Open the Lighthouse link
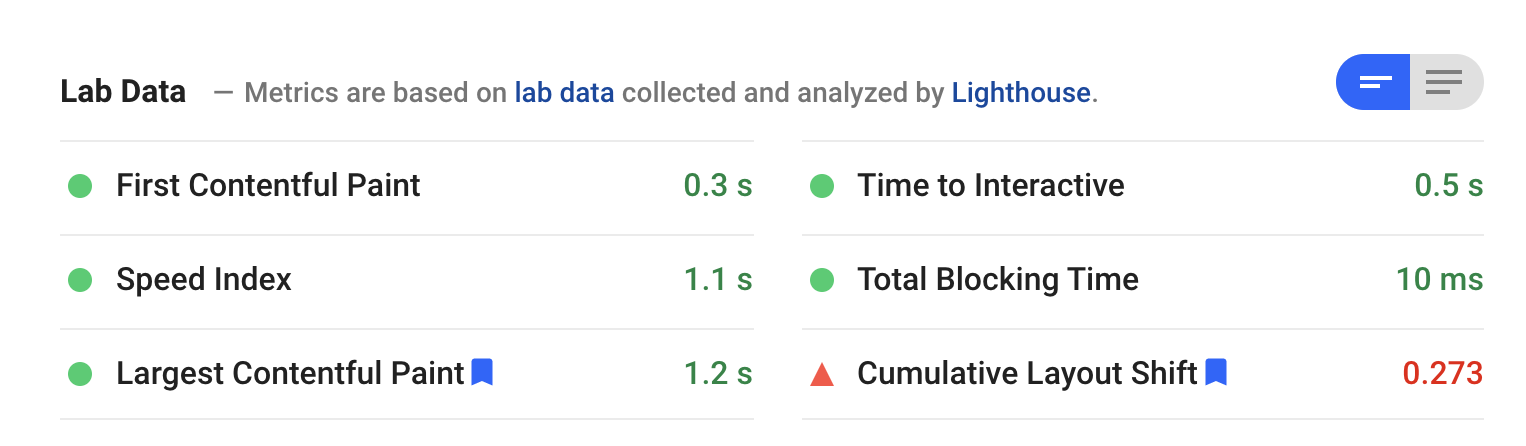Image resolution: width=1526 pixels, height=446 pixels. 1021,93
